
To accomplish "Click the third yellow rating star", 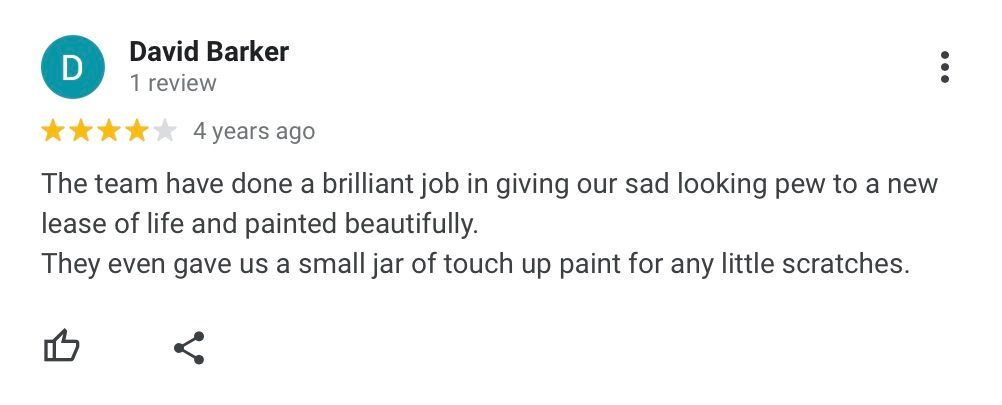I will coord(109,131).
